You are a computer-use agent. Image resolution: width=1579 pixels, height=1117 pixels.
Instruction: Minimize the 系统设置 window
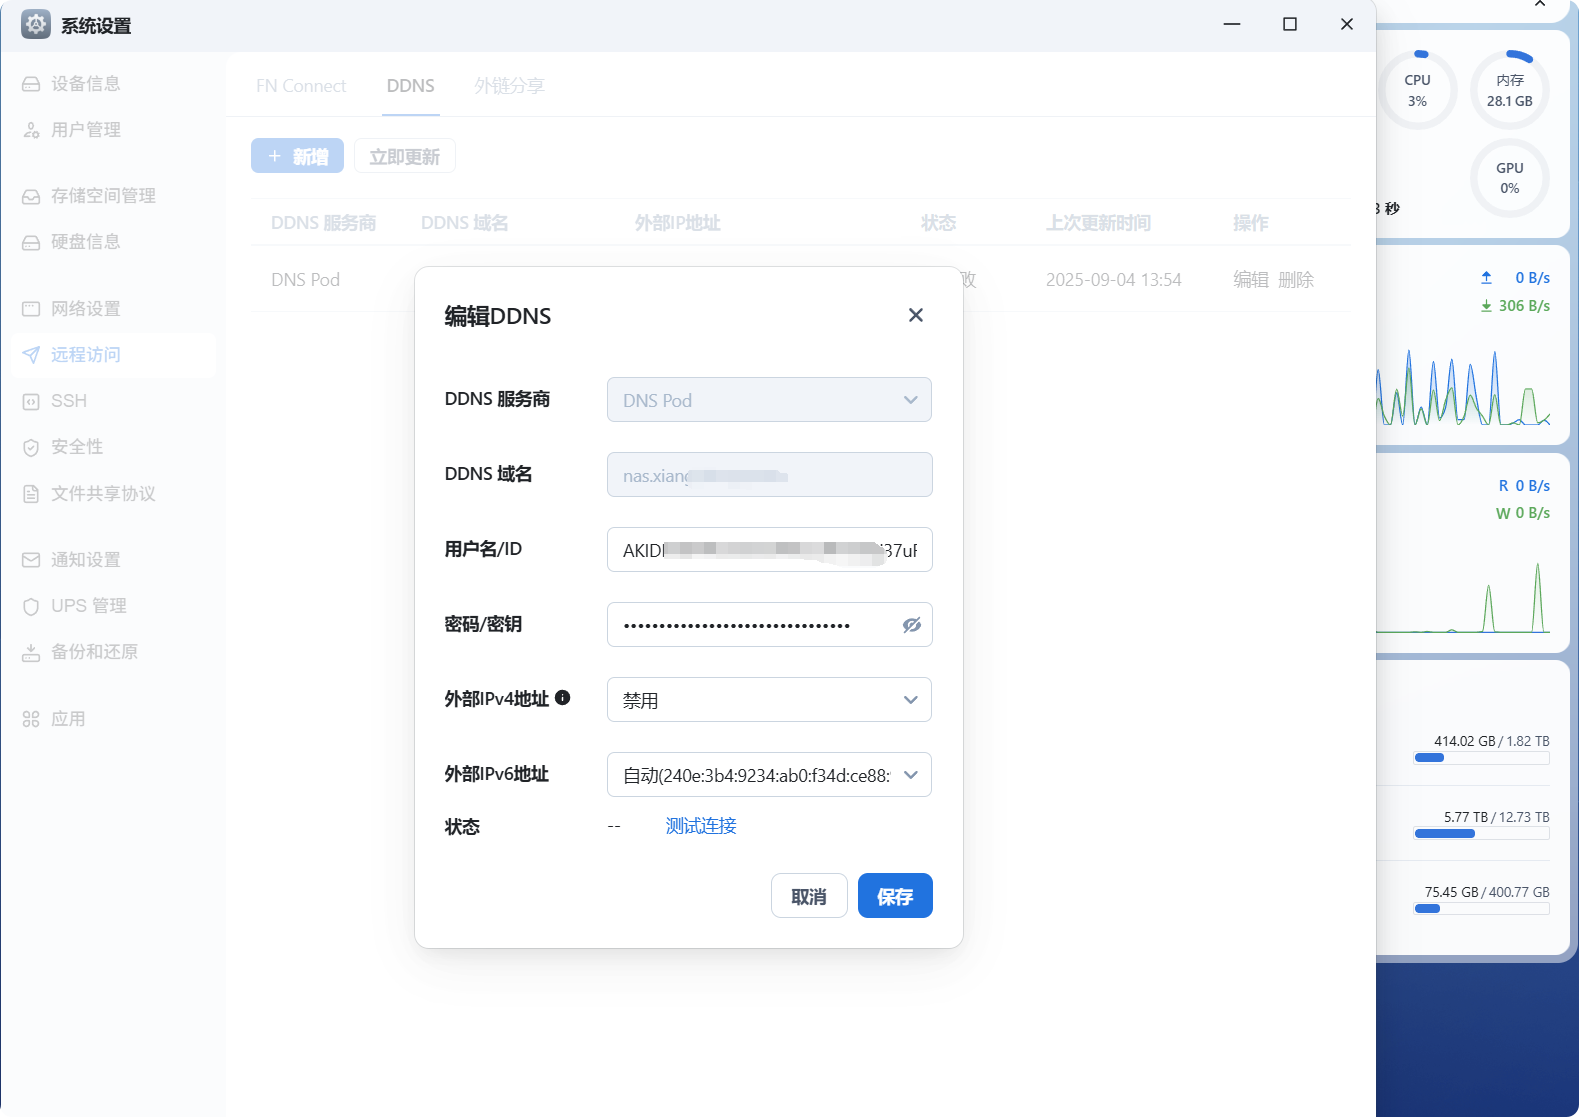(1232, 24)
